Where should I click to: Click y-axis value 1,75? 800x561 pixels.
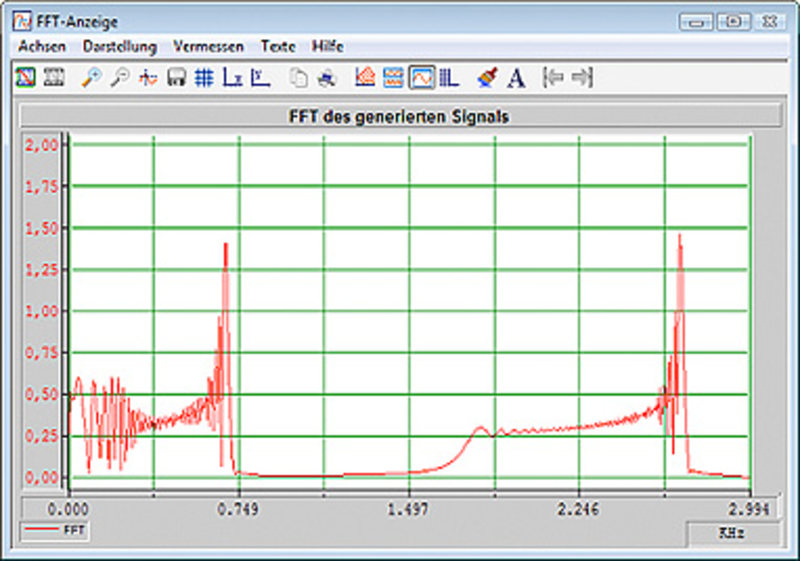[x=42, y=187]
